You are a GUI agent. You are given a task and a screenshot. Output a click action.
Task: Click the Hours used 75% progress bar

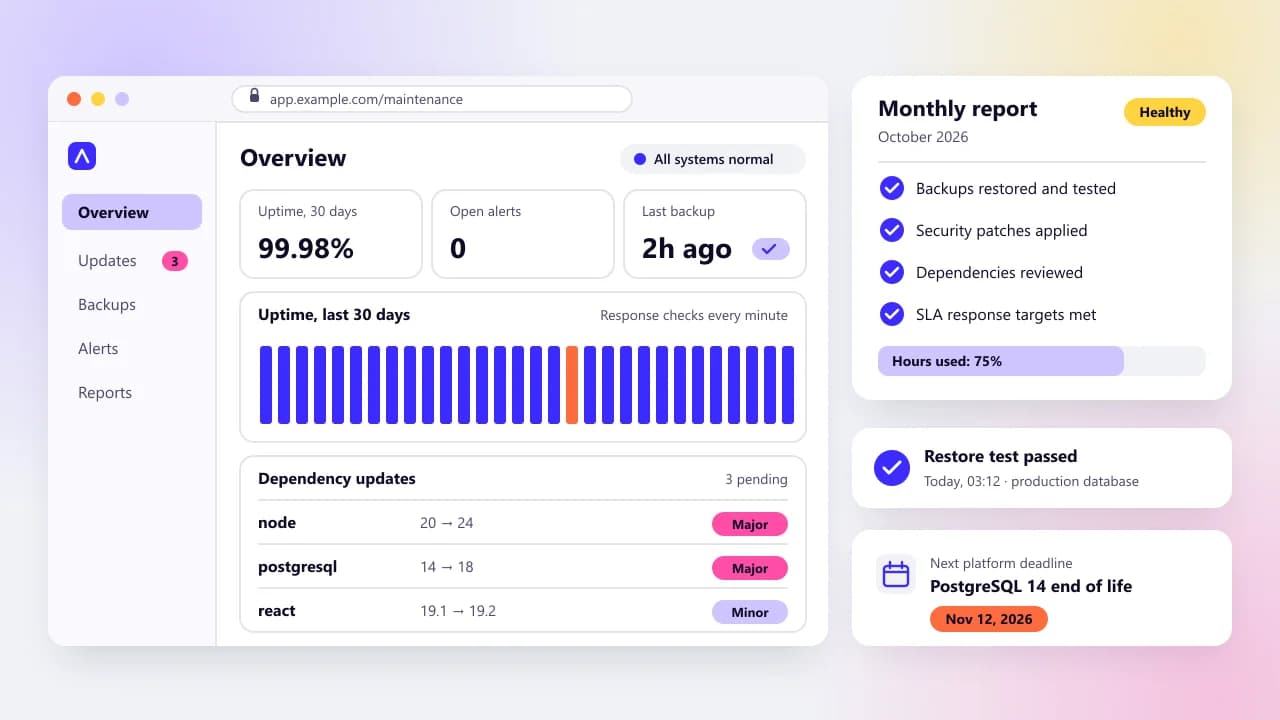[1042, 361]
